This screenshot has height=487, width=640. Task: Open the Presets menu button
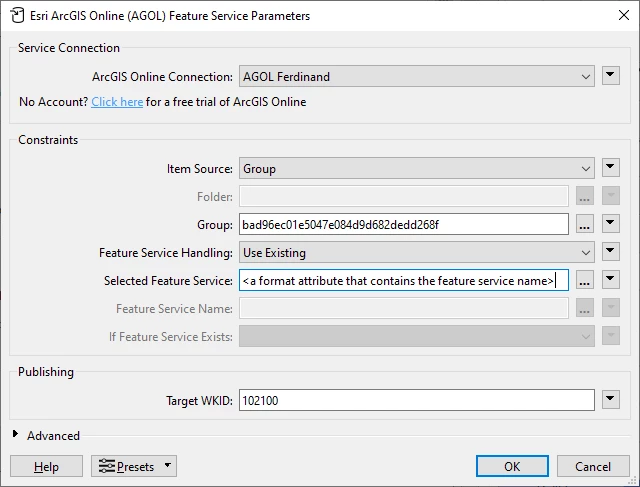pos(134,466)
